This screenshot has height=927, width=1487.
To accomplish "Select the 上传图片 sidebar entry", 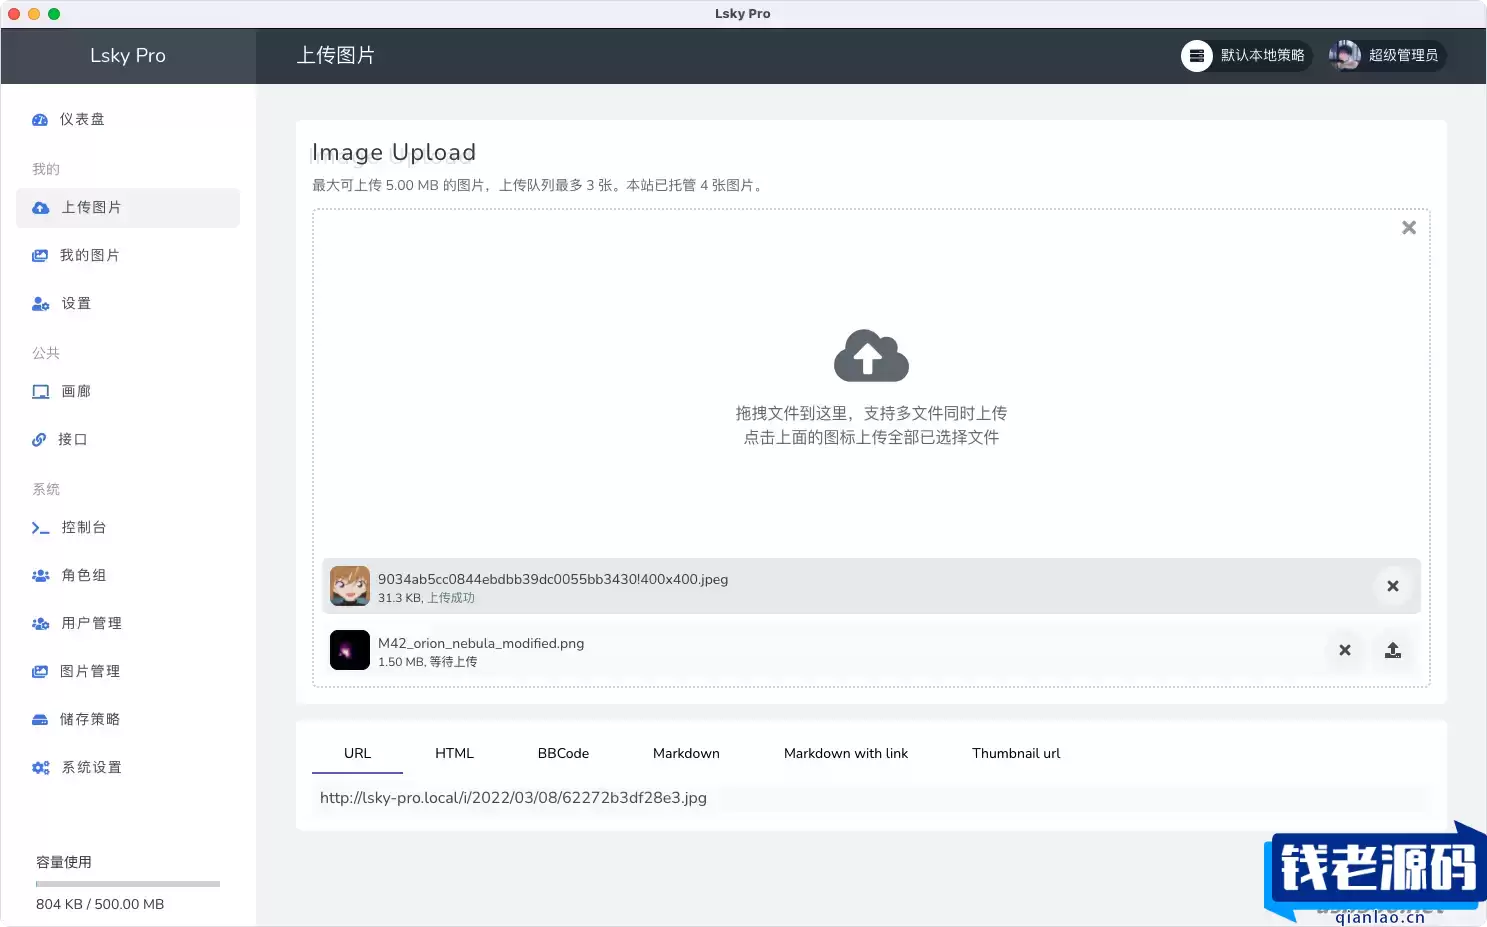I will tap(128, 208).
